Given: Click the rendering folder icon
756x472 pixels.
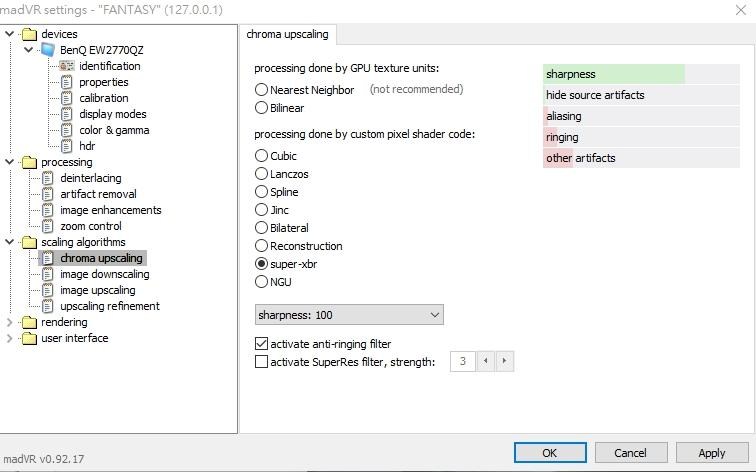Looking at the screenshot, I should coord(30,322).
